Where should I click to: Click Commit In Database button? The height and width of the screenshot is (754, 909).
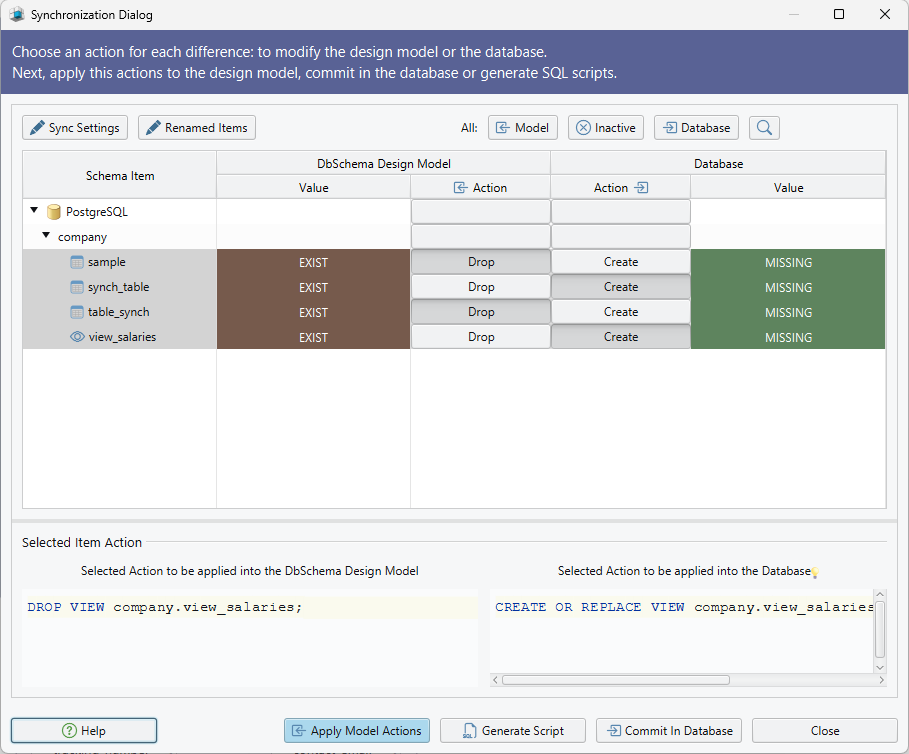click(x=669, y=730)
